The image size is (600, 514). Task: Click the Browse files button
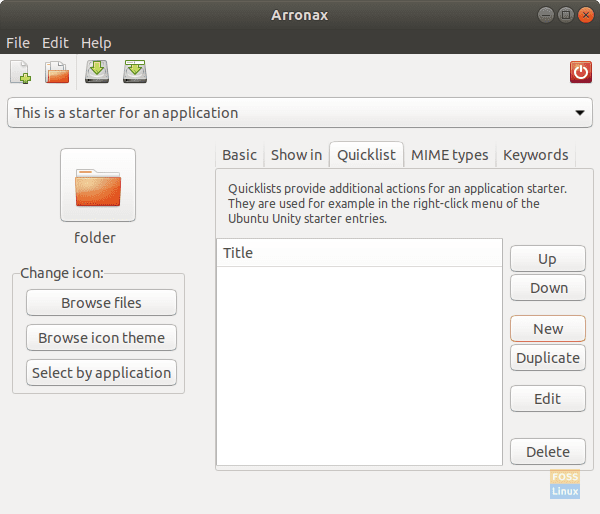[101, 303]
